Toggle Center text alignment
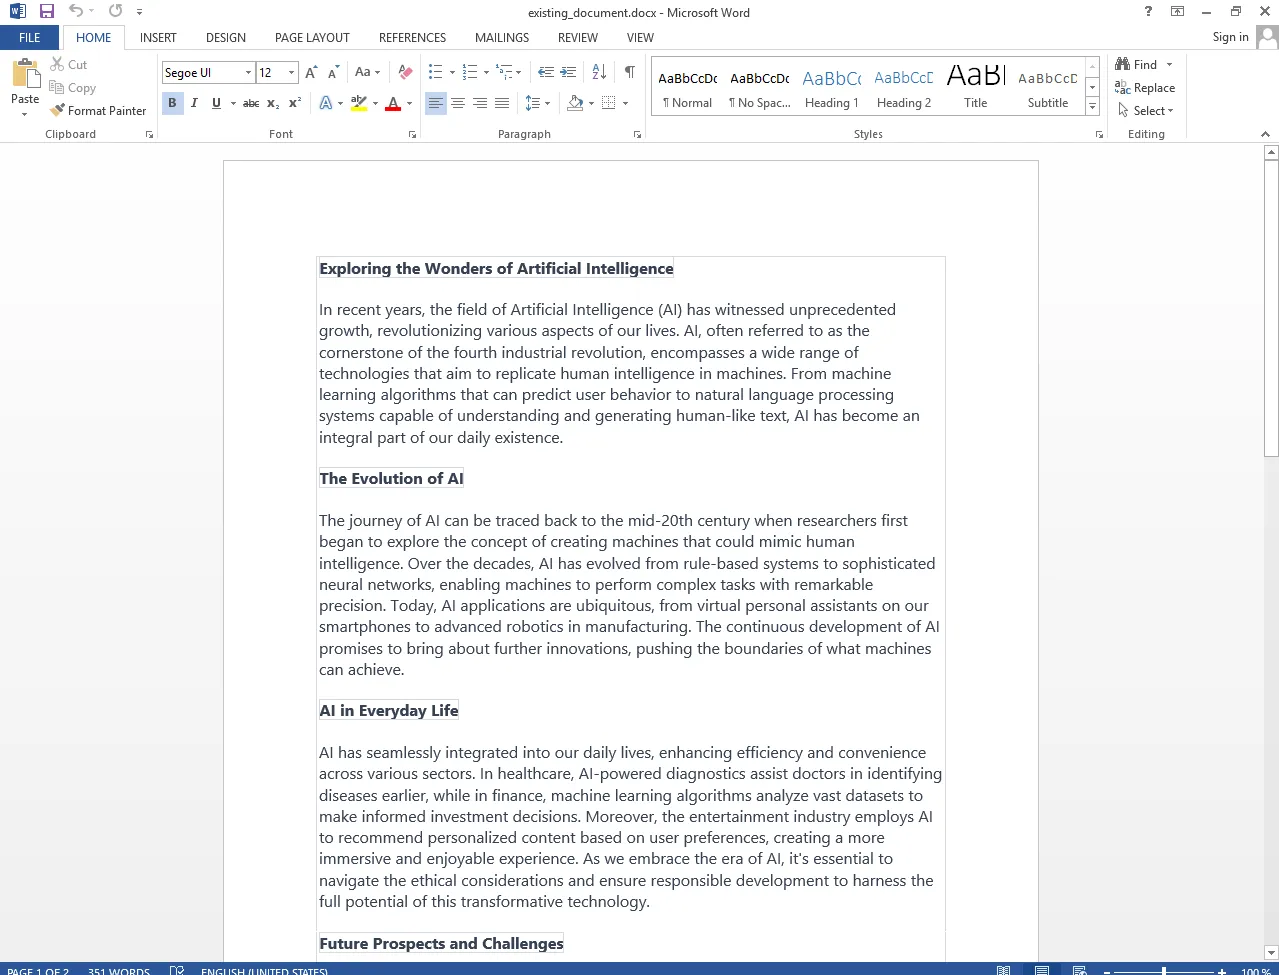The width and height of the screenshot is (1279, 975). 458,103
